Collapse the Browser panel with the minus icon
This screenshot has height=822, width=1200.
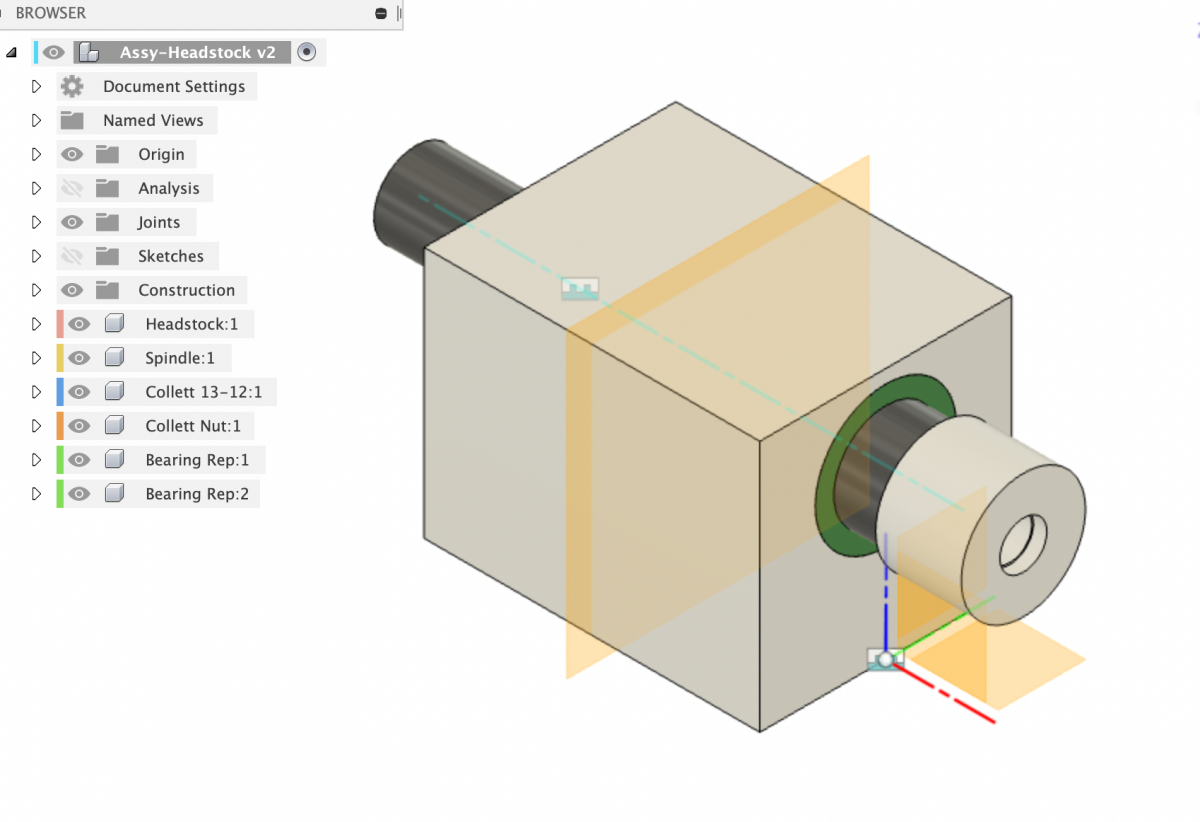click(380, 13)
